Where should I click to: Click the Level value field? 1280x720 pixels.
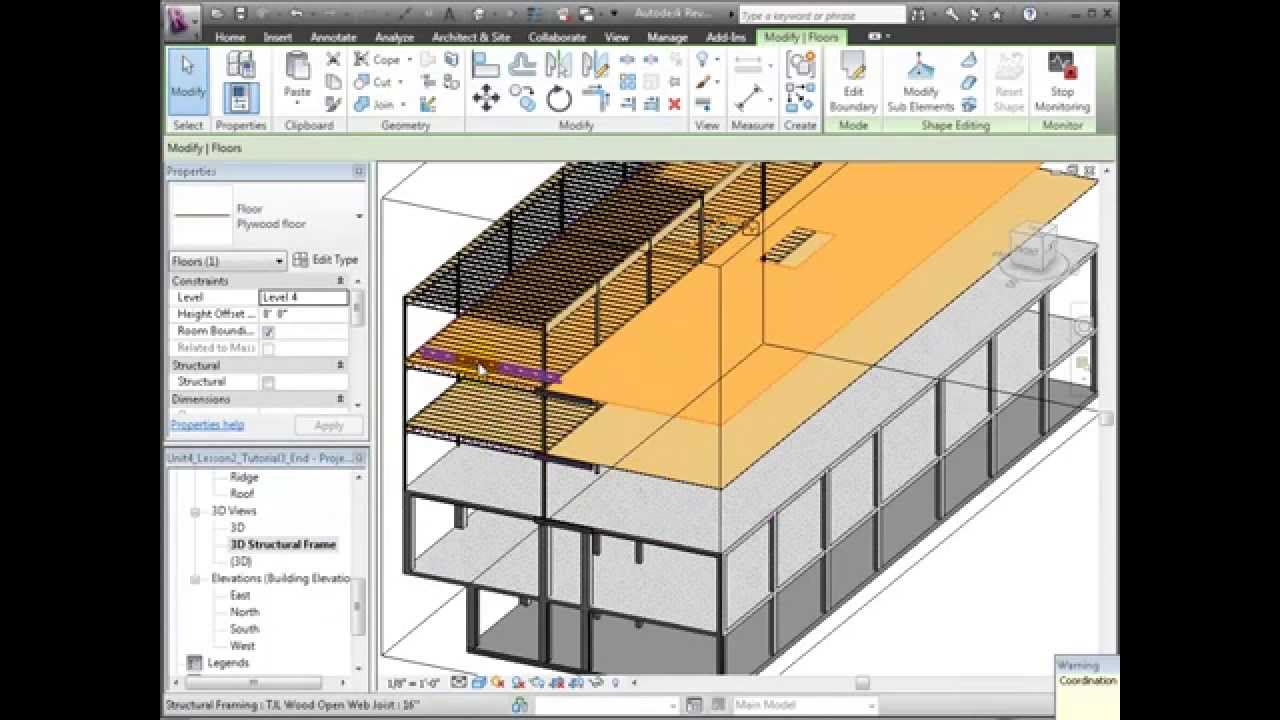coord(304,297)
